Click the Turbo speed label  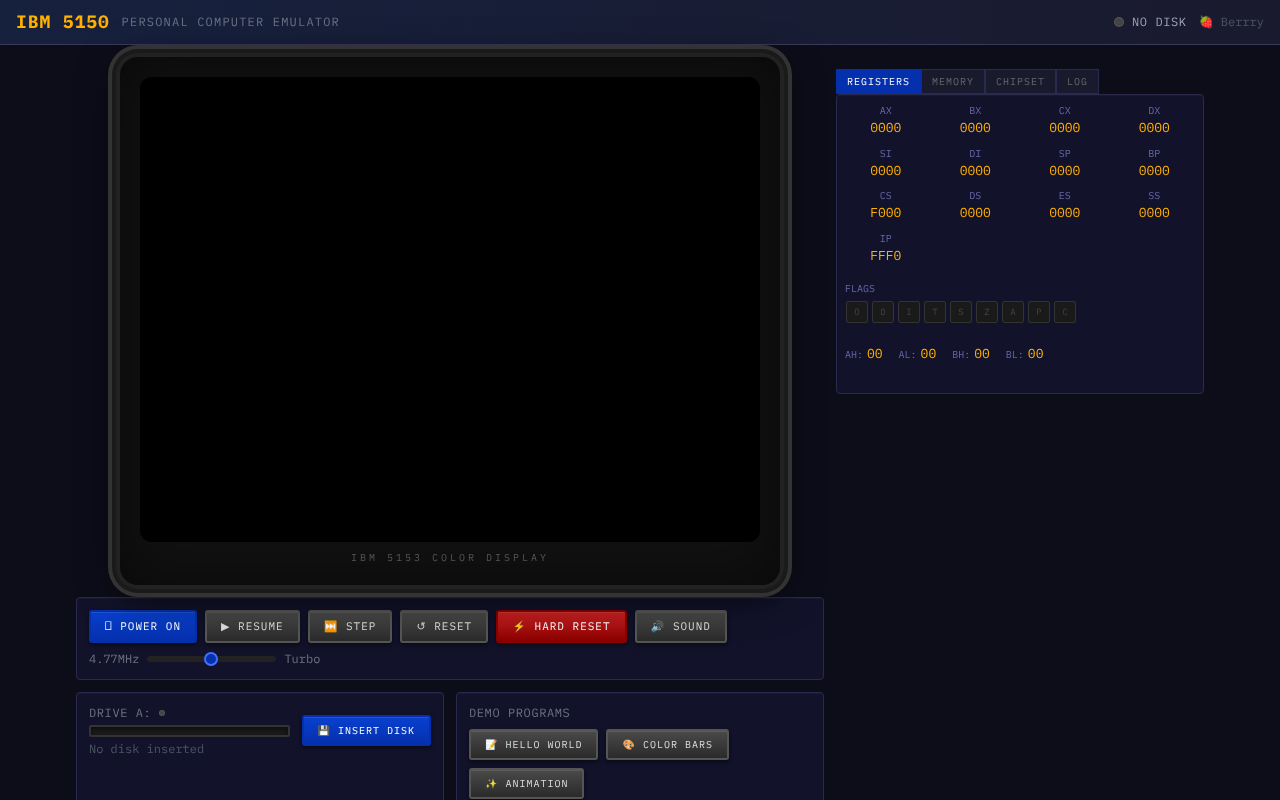click(x=302, y=659)
